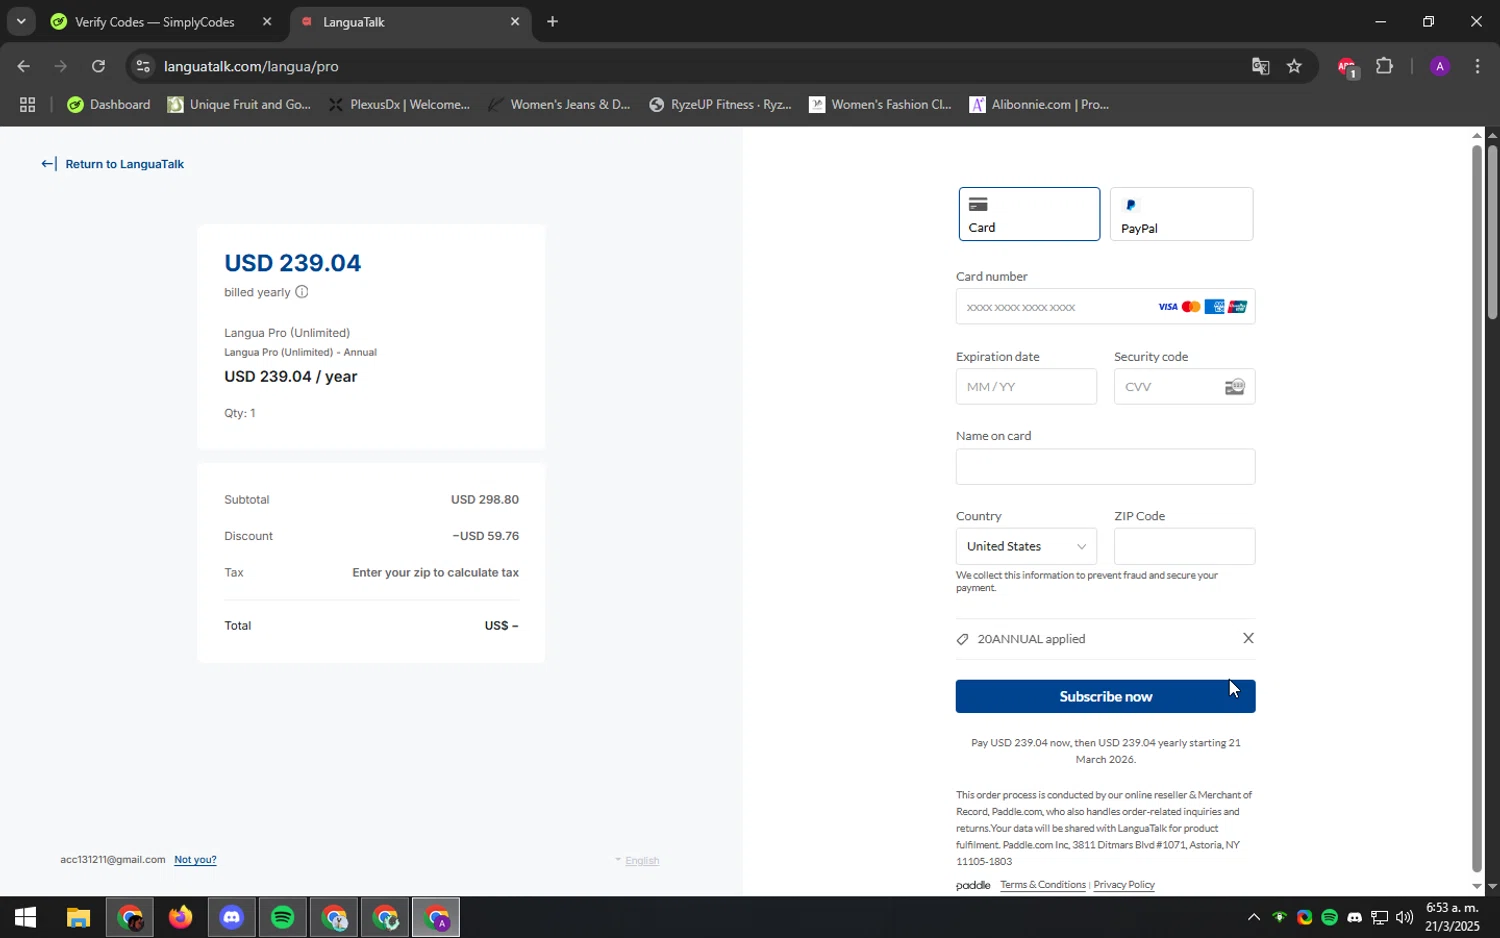
Task: Open the Country dropdown showing United States
Action: pos(1026,547)
